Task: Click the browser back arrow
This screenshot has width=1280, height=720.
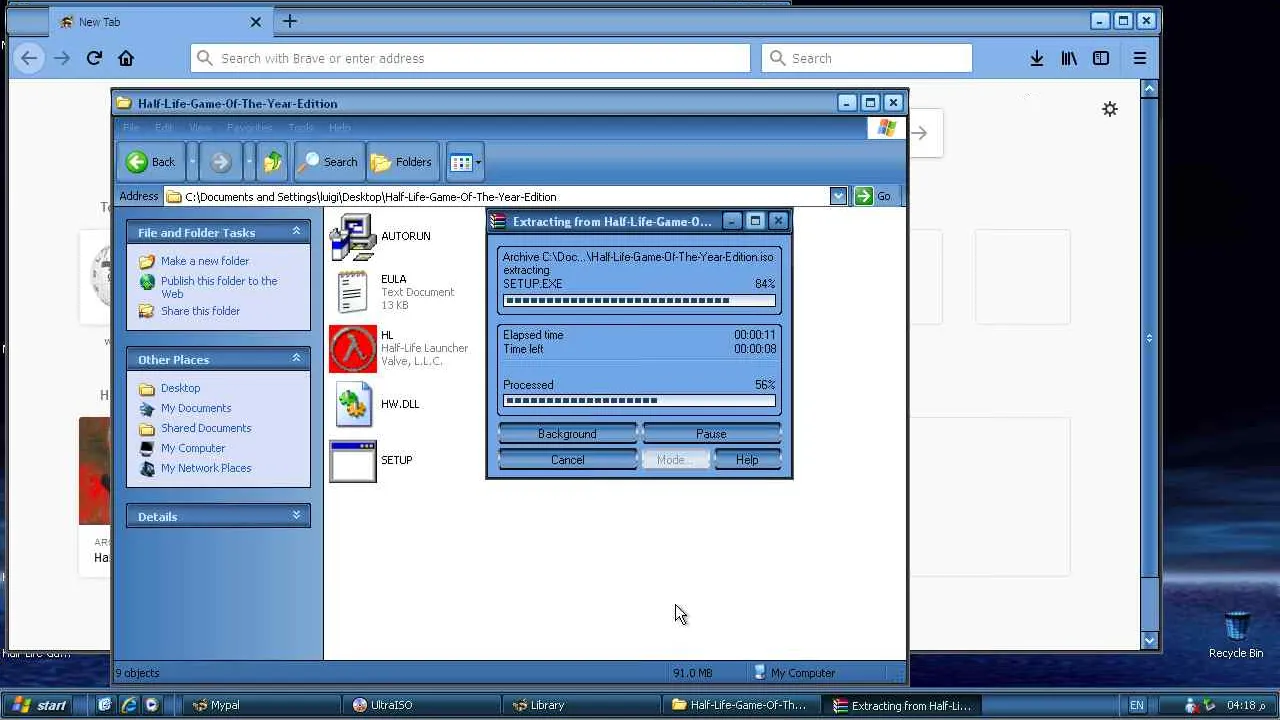Action: pyautogui.click(x=29, y=58)
